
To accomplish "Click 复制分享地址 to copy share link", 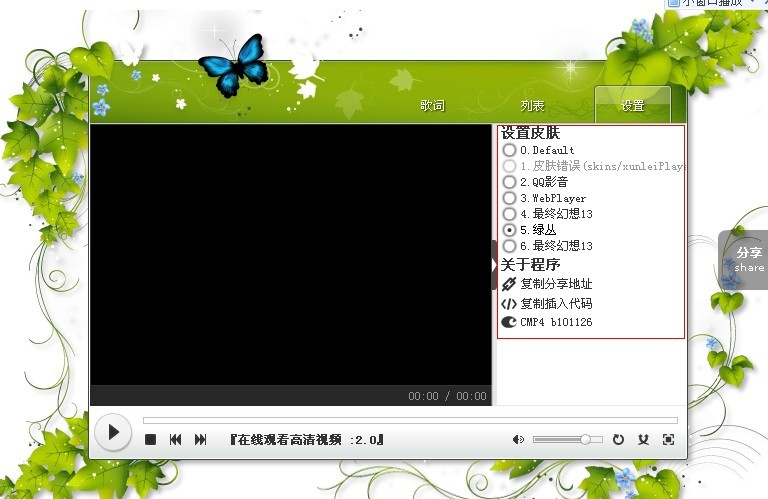I will click(556, 284).
